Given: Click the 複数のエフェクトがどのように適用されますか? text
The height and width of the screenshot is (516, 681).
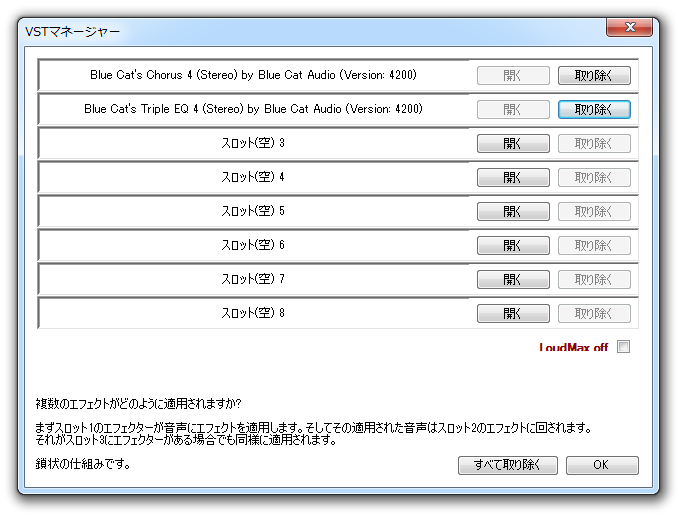Looking at the screenshot, I should [x=139, y=404].
